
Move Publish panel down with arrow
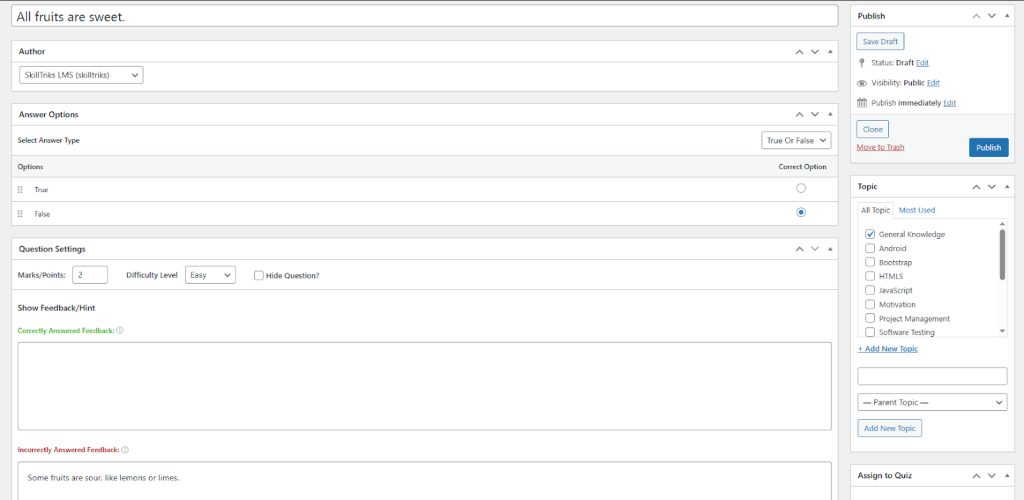tap(991, 16)
